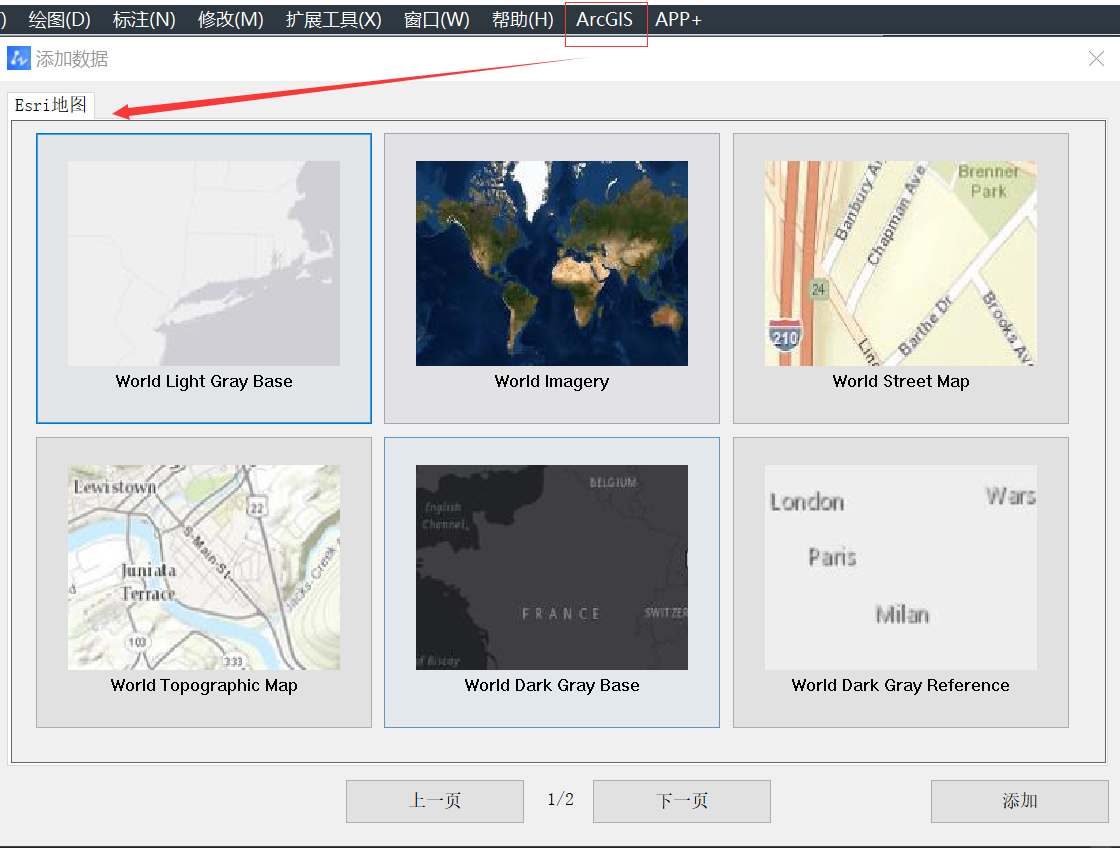Click the 添加数据 dialog app icon
Screen dimensions: 1120x848
[19, 59]
